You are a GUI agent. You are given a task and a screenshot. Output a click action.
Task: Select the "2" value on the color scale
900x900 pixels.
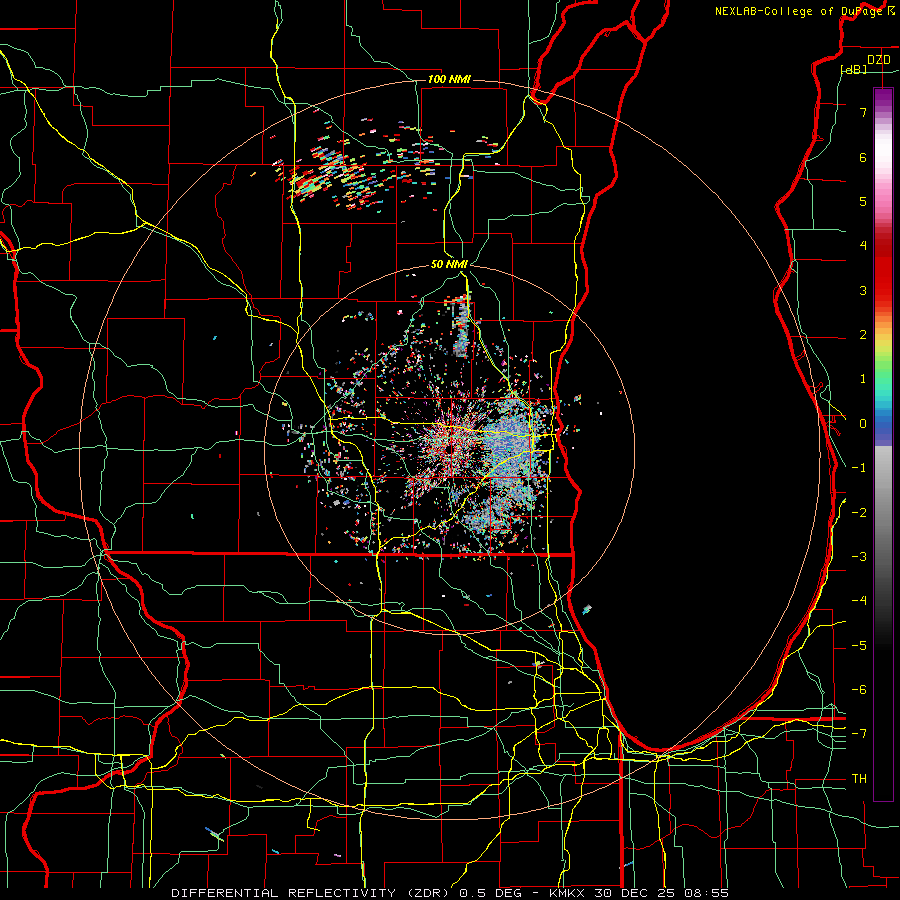coord(863,335)
